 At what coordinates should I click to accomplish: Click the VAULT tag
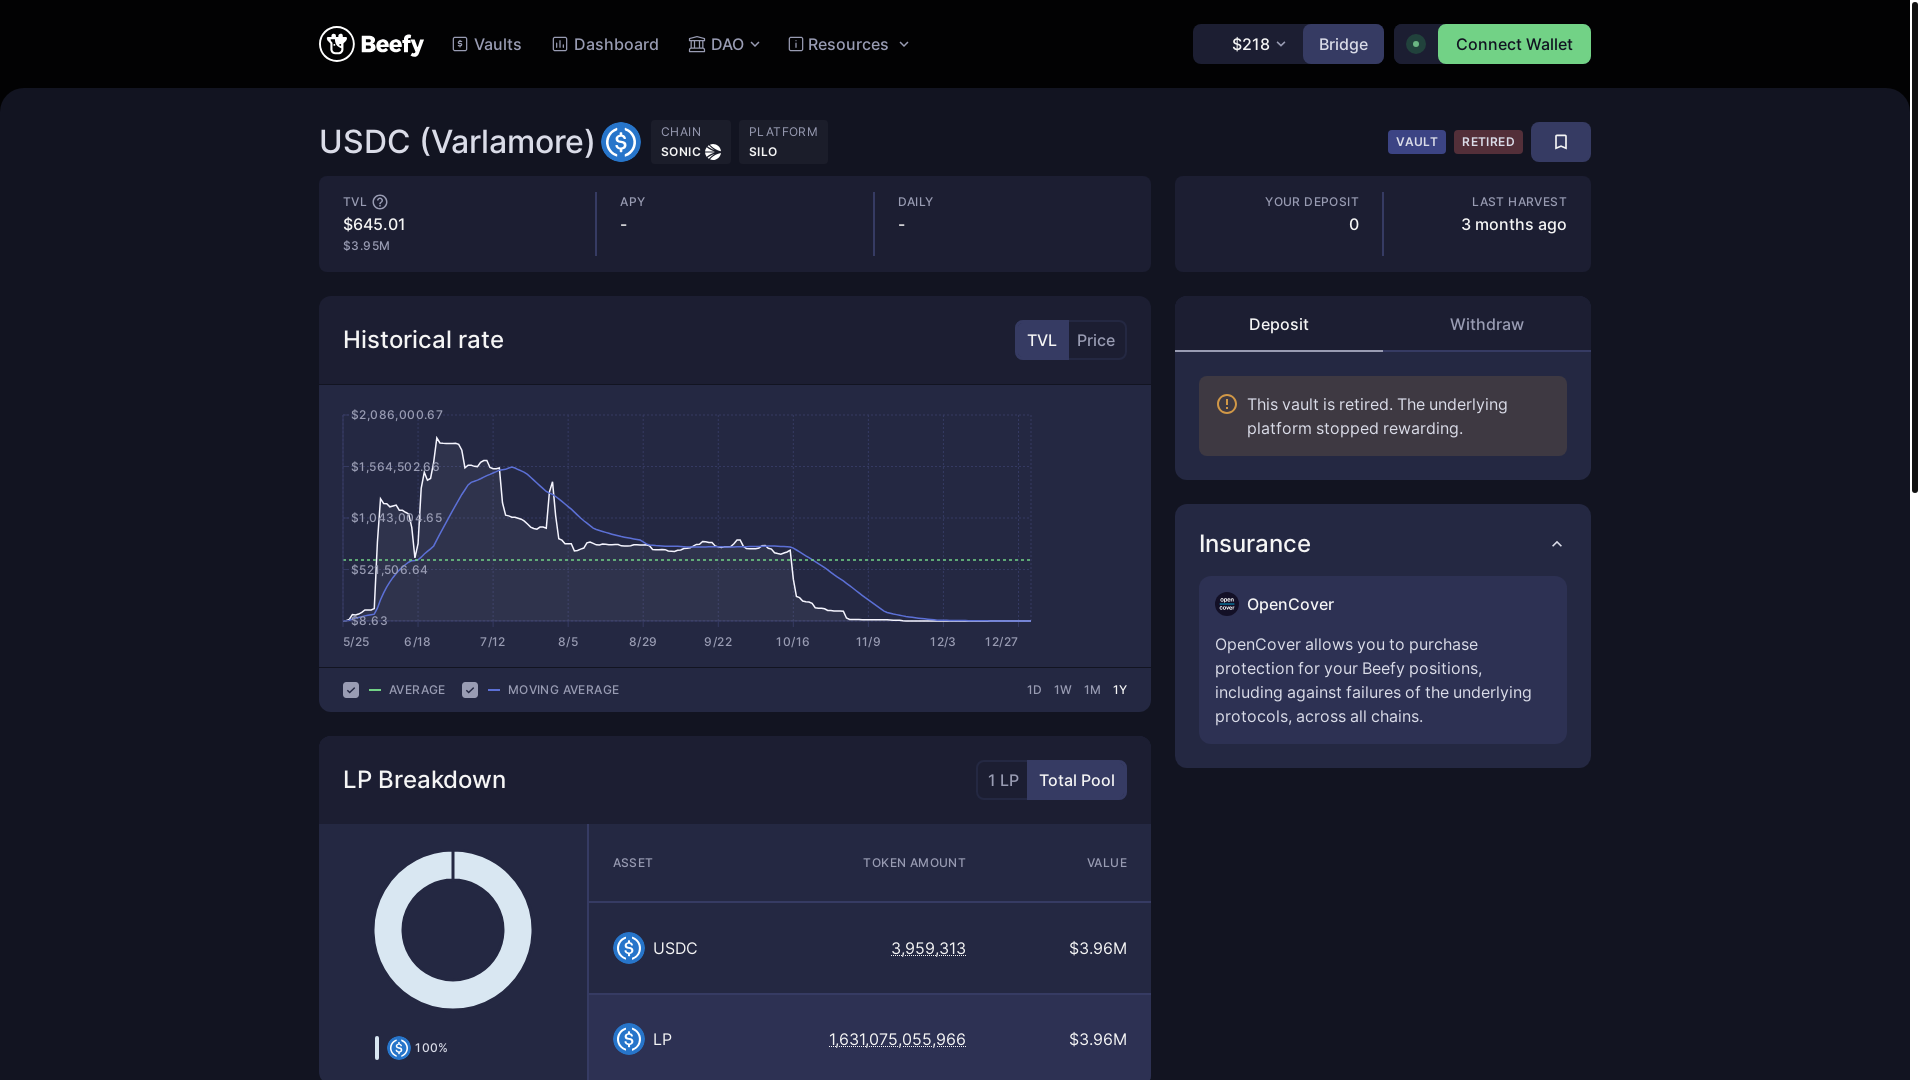click(1417, 142)
